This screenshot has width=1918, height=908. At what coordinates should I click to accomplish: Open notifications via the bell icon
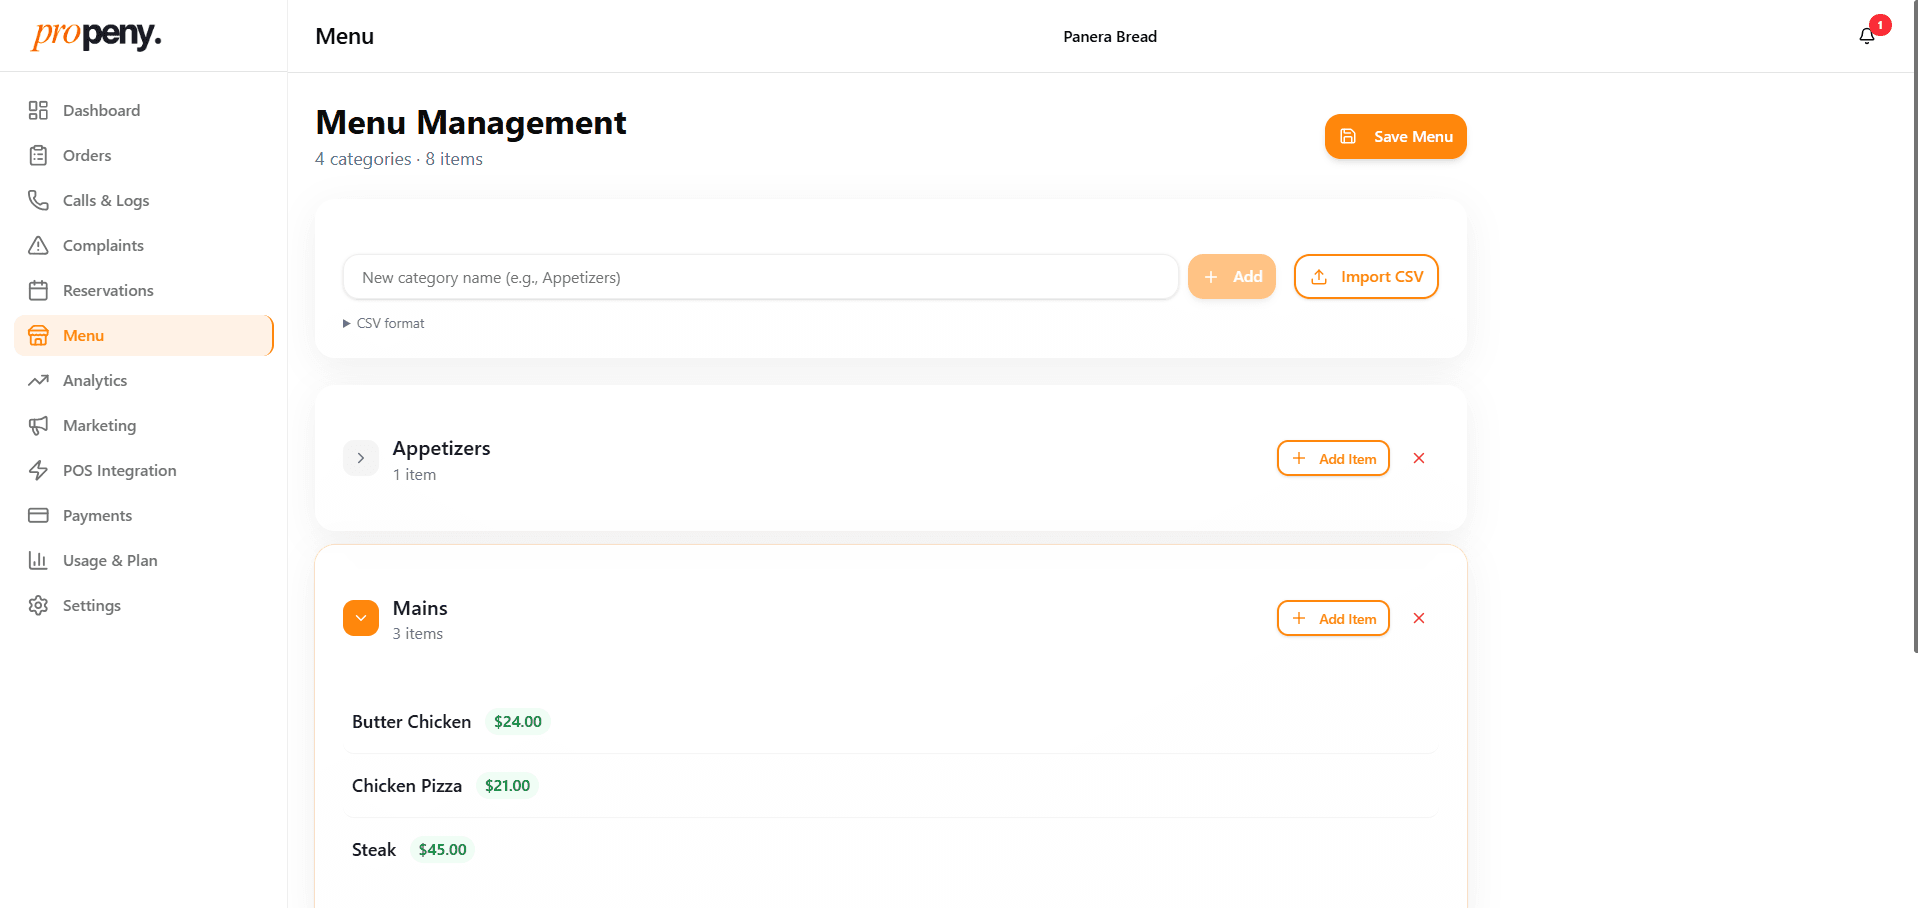pos(1867,36)
